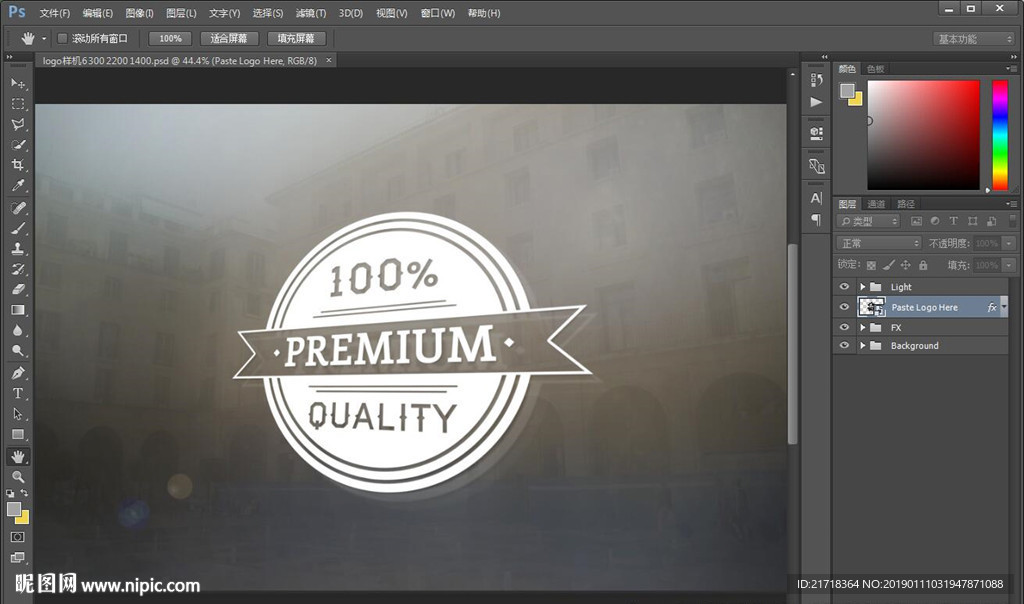Select the Eyedropper tool
Screen dimensions: 1024x604
[18, 185]
